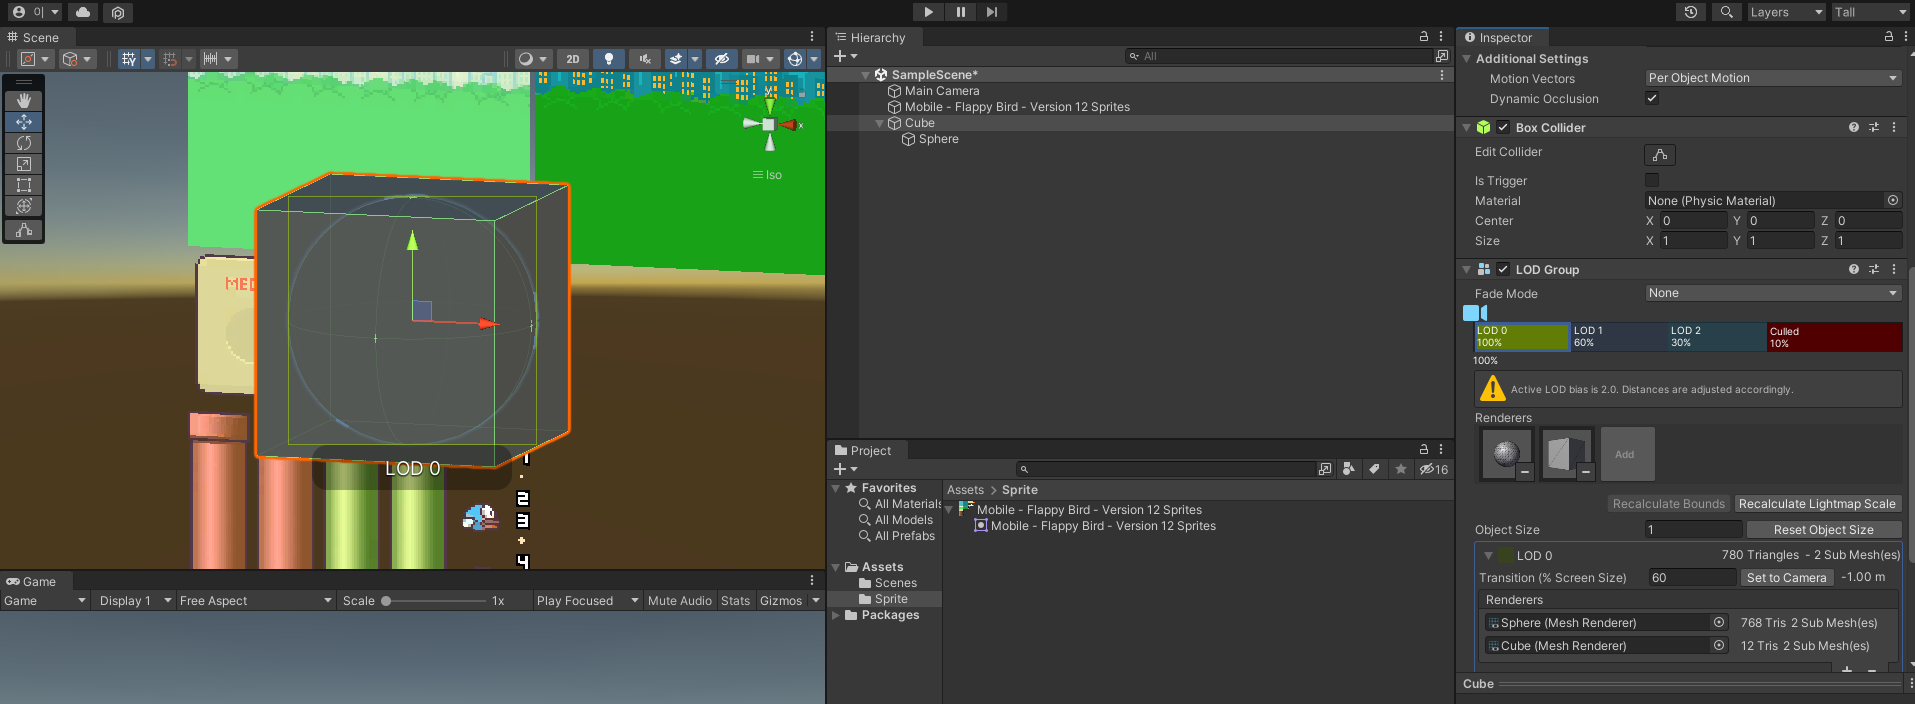Select the Move tool
Screen dimensions: 1915x704
click(24, 122)
